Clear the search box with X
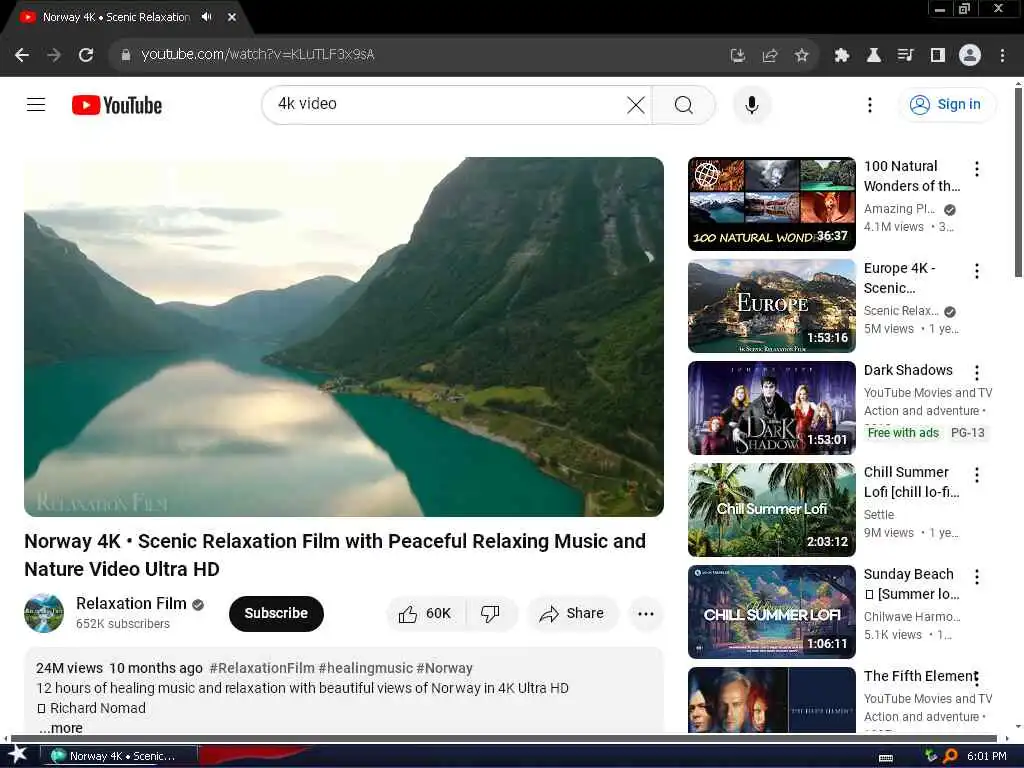Viewport: 1024px width, 768px height. pyautogui.click(x=635, y=104)
